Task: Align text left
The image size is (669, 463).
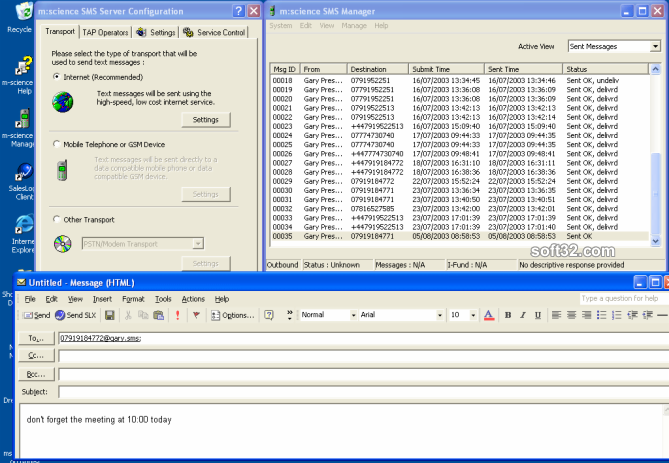Action: (556, 315)
